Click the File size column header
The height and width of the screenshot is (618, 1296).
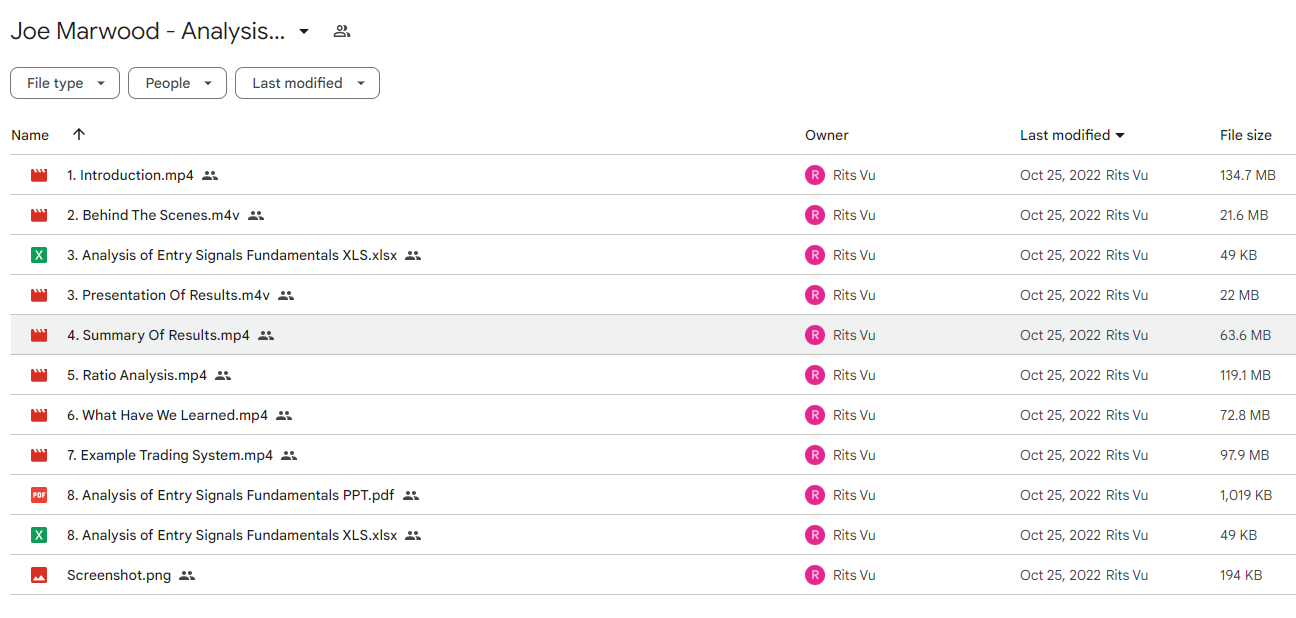pos(1246,135)
